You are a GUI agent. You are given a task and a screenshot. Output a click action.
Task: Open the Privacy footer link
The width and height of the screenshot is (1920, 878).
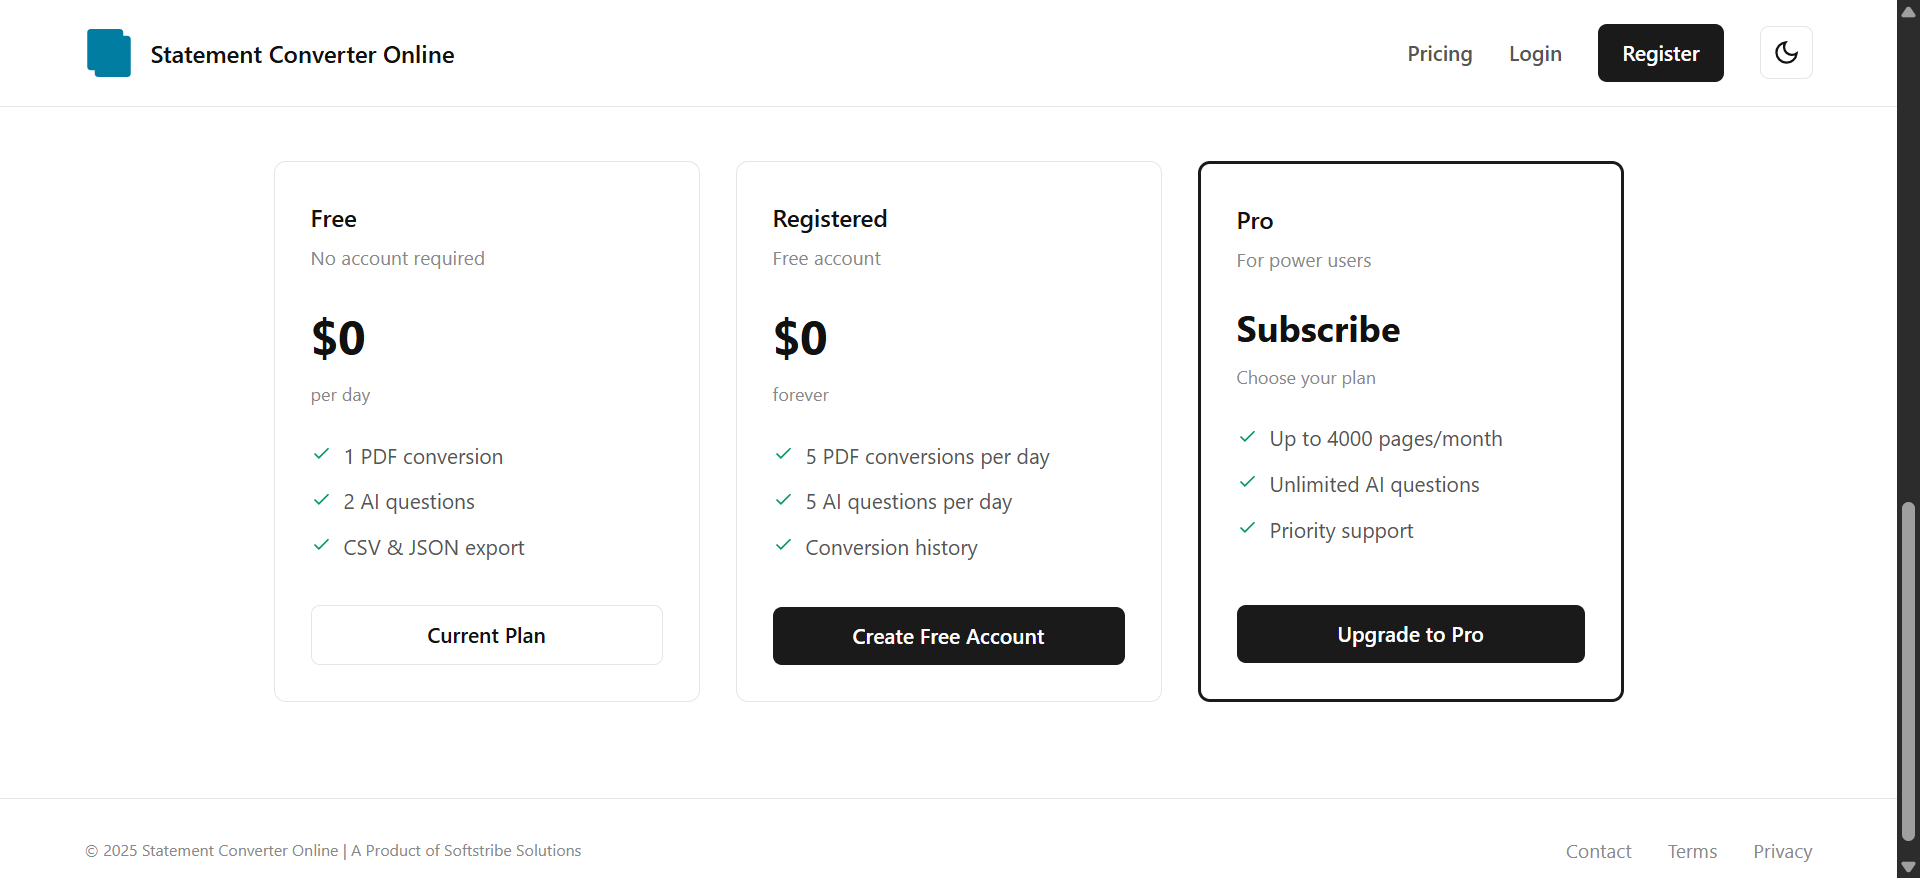1782,851
